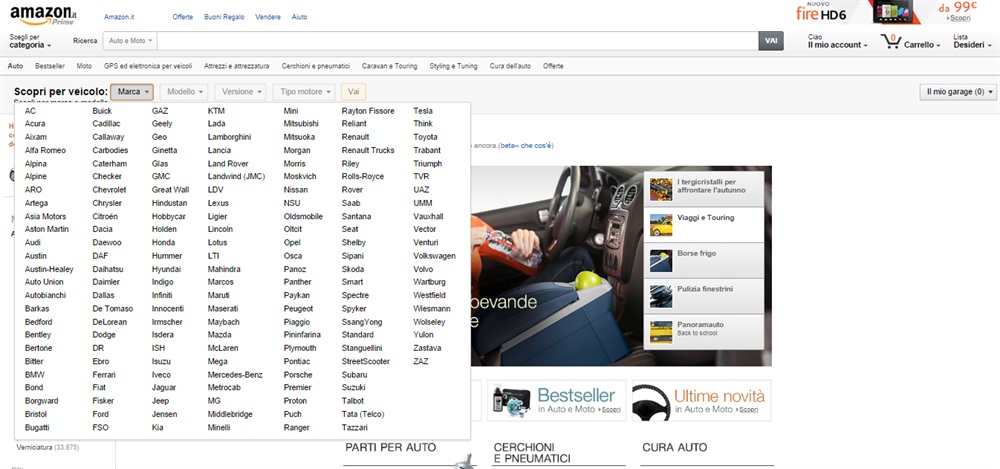
Task: Select Nissan from the brand list
Action: coord(296,190)
